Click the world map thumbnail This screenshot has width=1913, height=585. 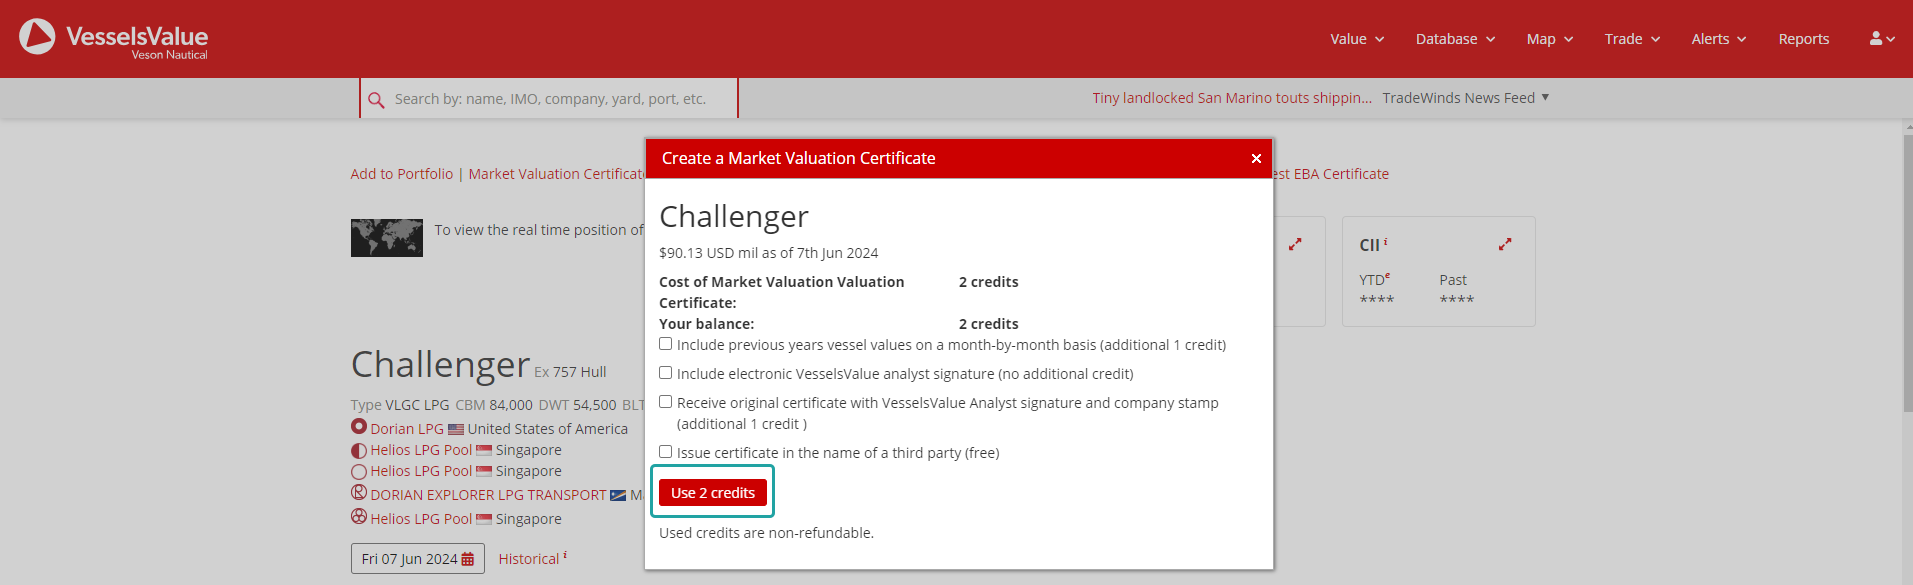(x=387, y=238)
